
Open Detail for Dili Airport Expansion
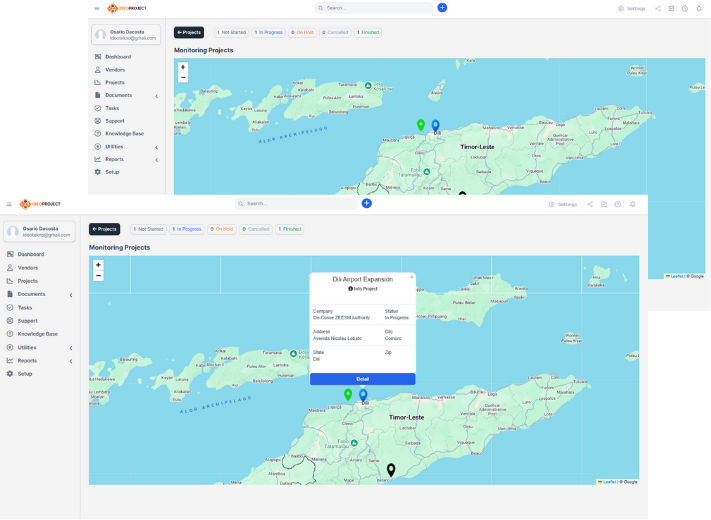[x=362, y=379]
